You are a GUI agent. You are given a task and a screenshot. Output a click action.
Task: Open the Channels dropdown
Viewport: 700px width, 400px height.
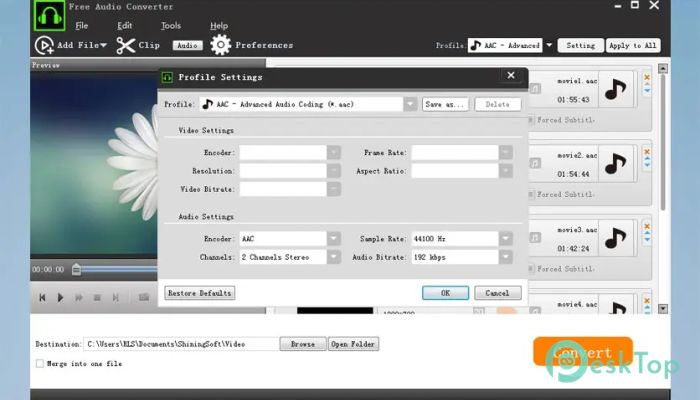pyautogui.click(x=333, y=257)
